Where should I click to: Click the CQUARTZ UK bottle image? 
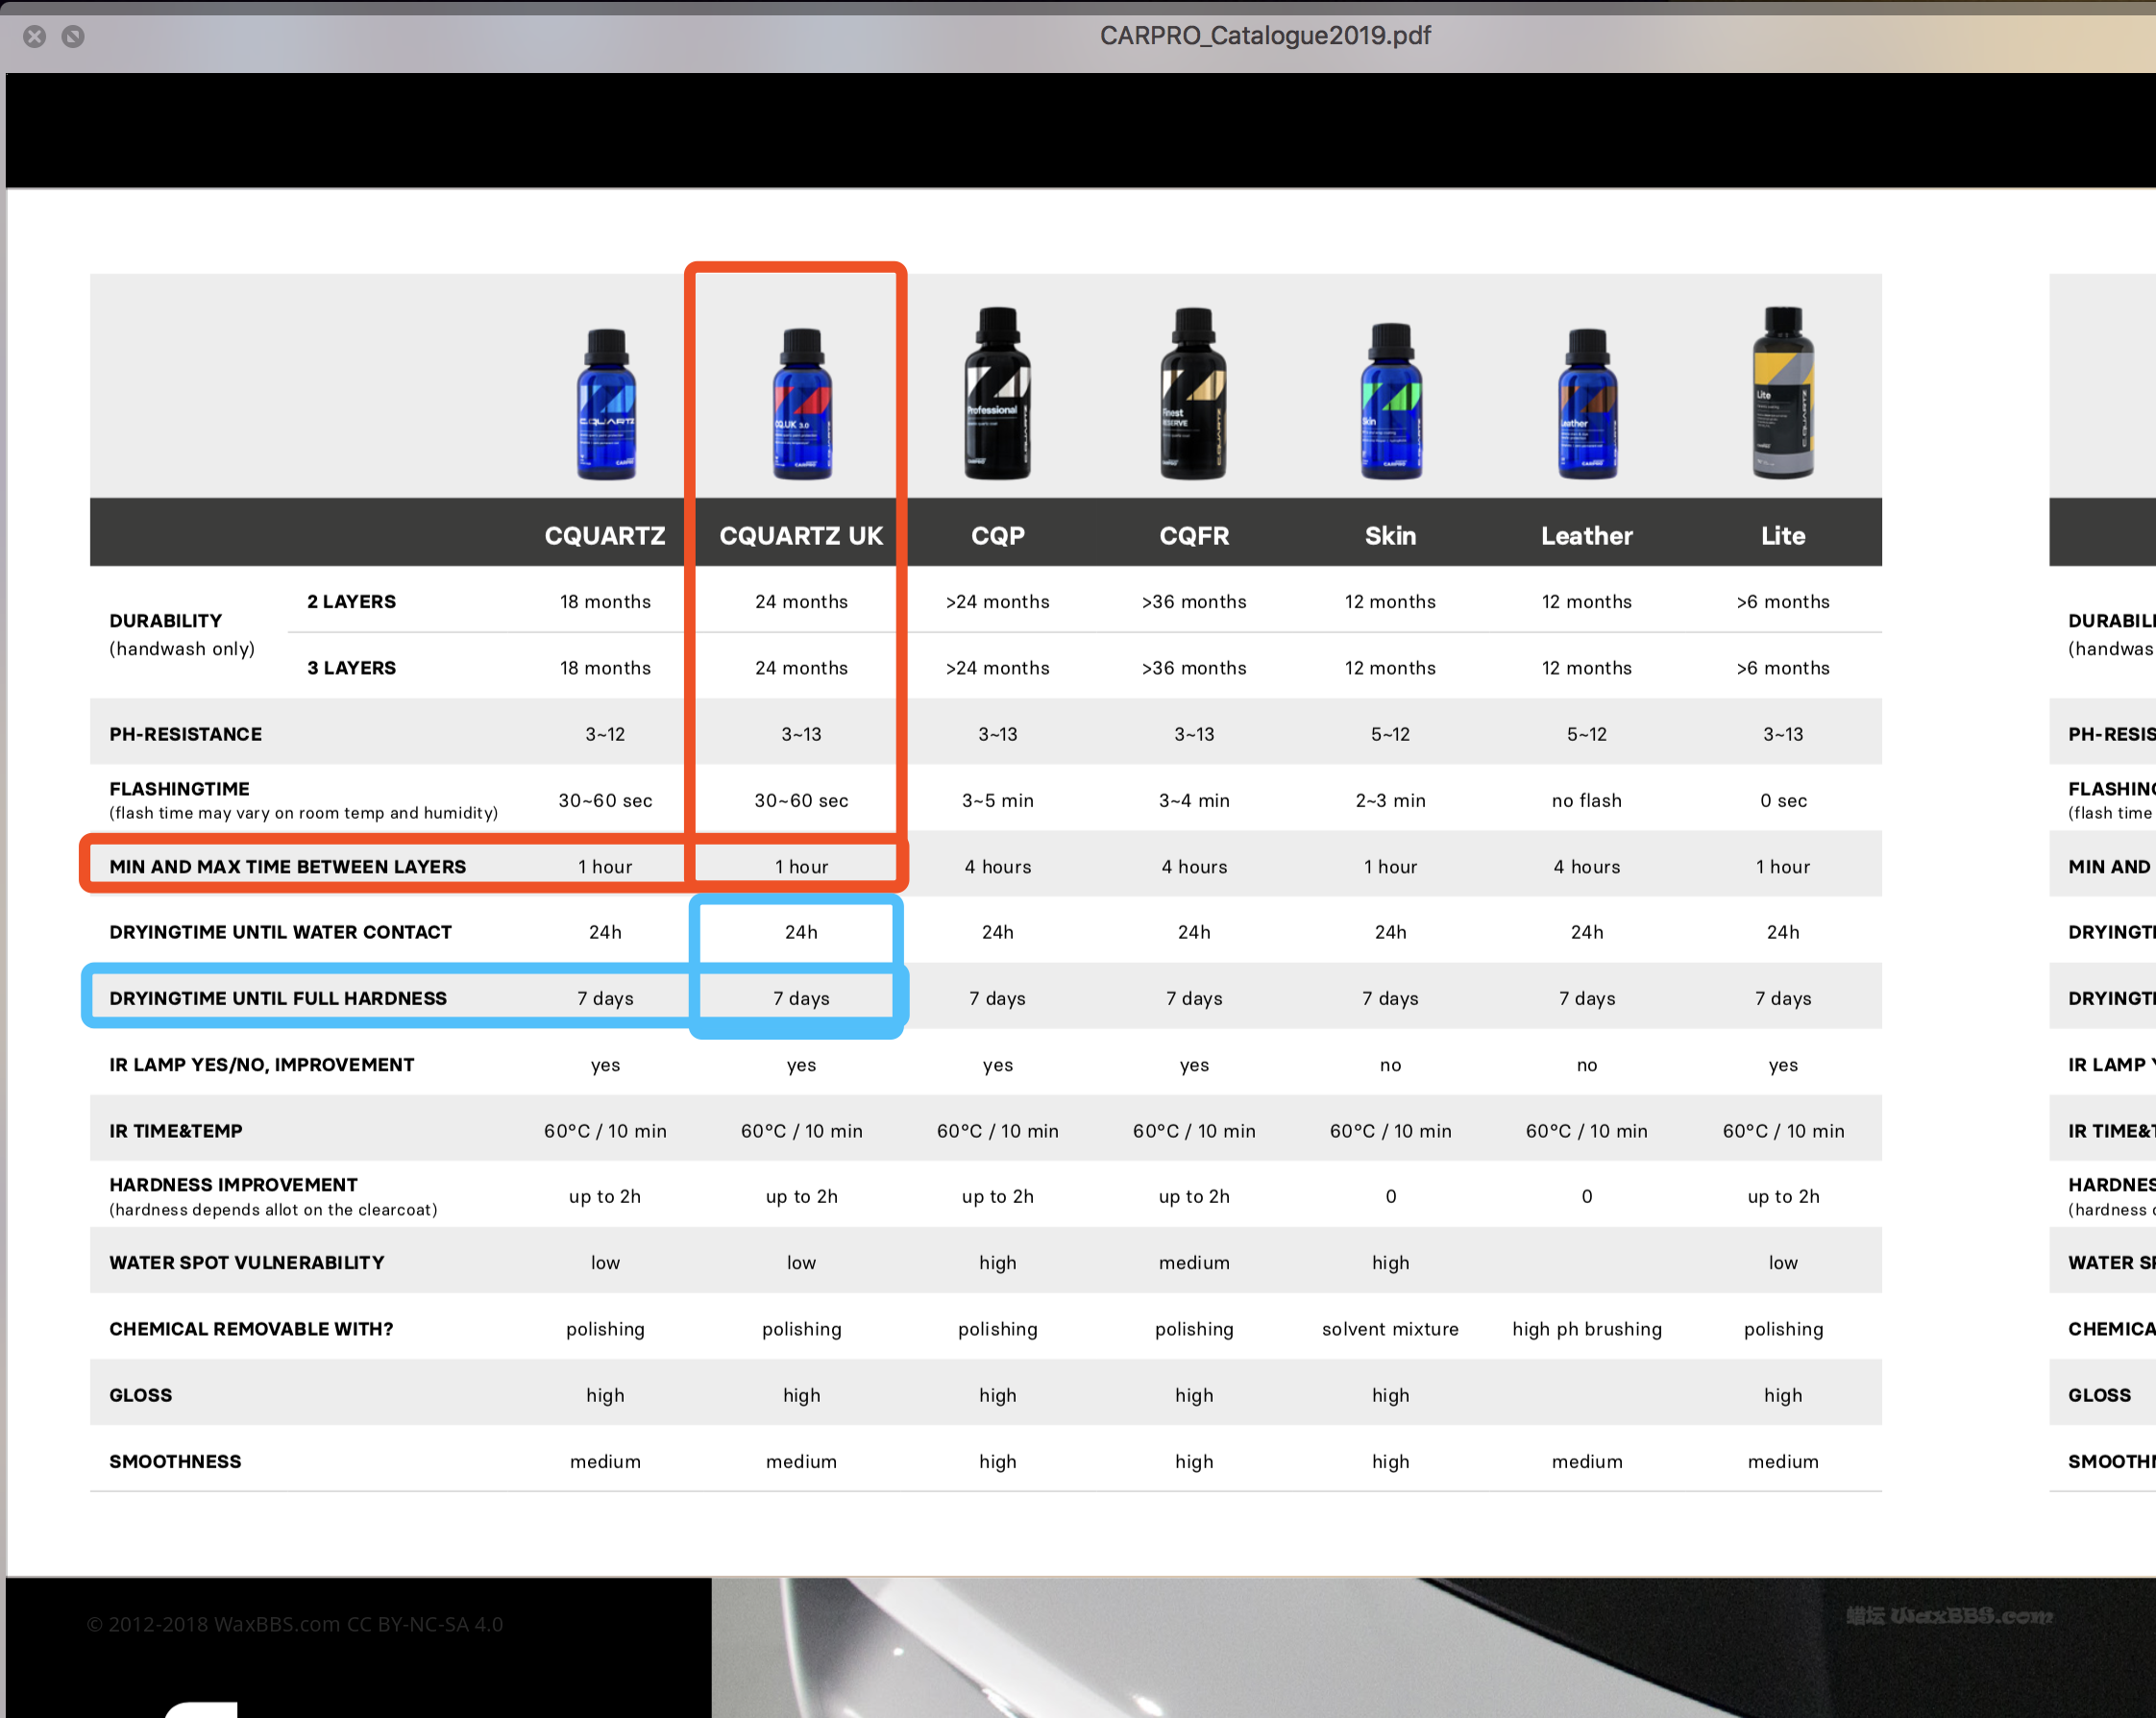(x=802, y=404)
